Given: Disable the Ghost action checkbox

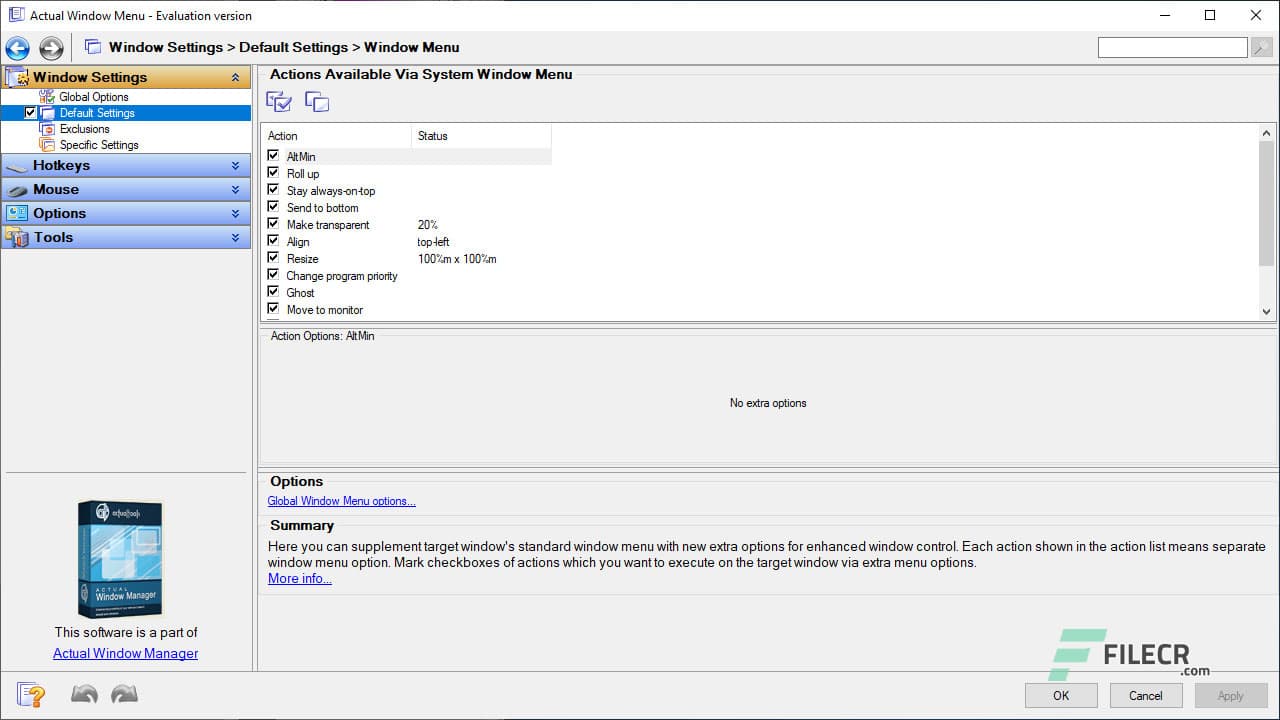Looking at the screenshot, I should coord(273,292).
